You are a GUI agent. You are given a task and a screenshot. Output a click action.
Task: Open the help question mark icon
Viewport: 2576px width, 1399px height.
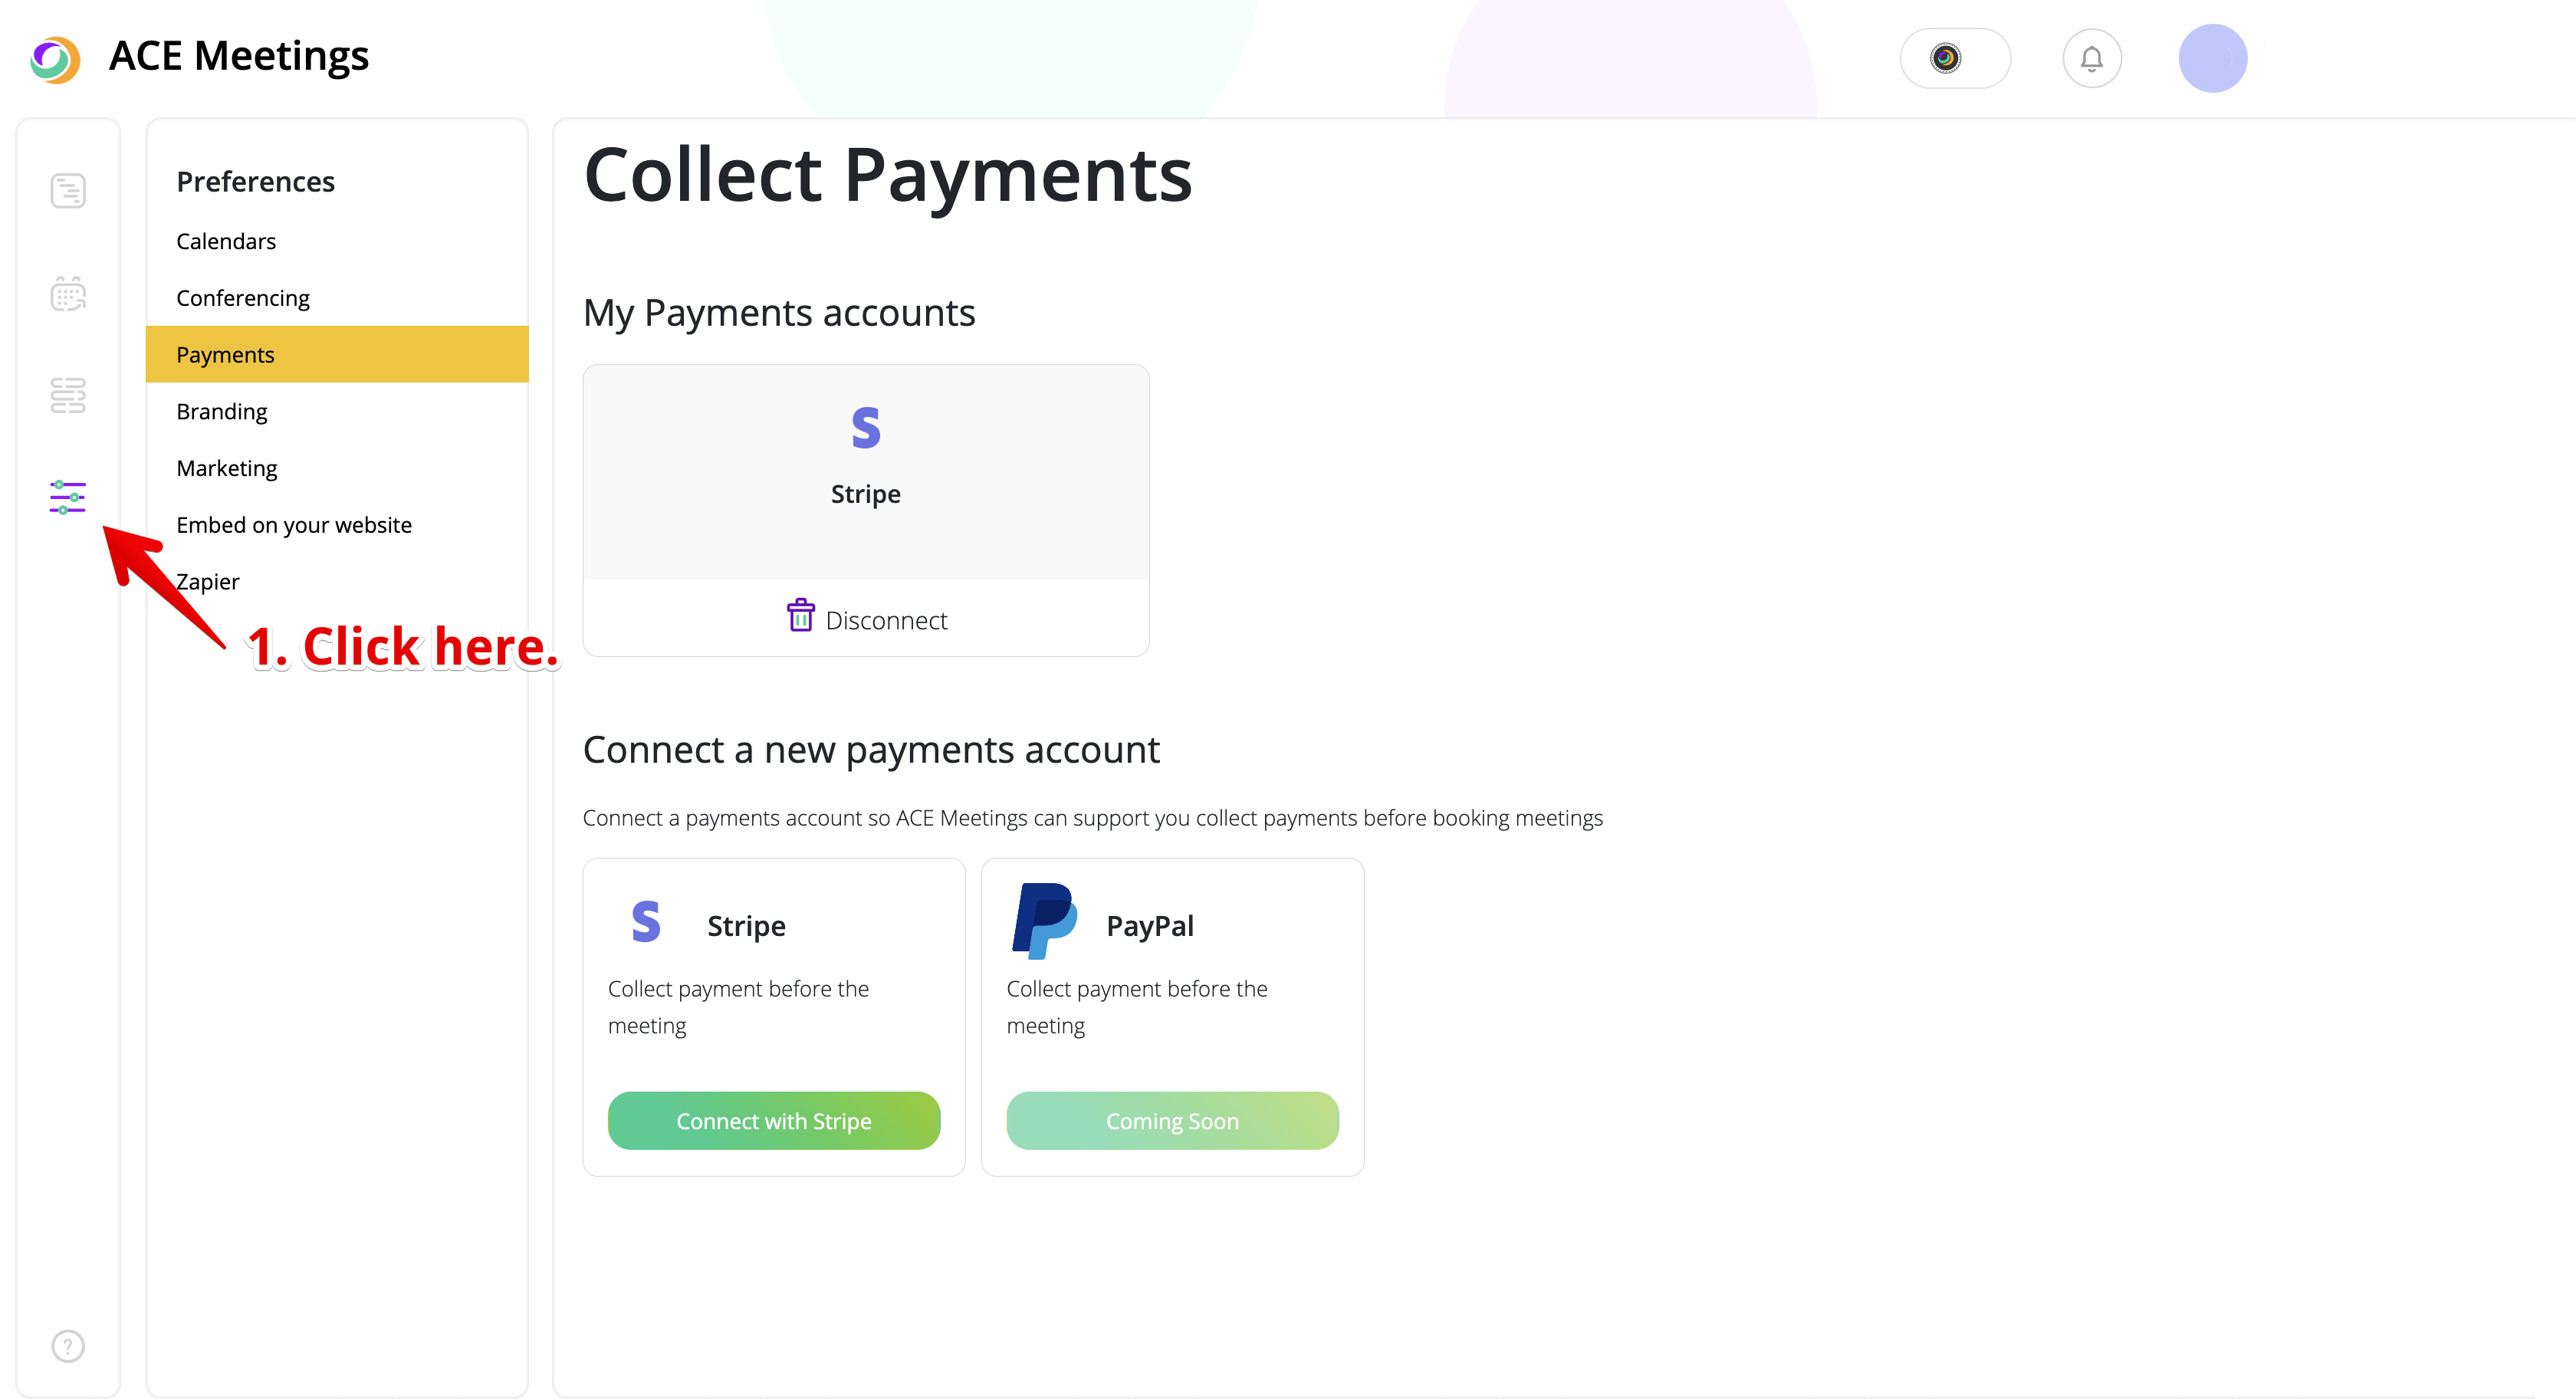[68, 1346]
